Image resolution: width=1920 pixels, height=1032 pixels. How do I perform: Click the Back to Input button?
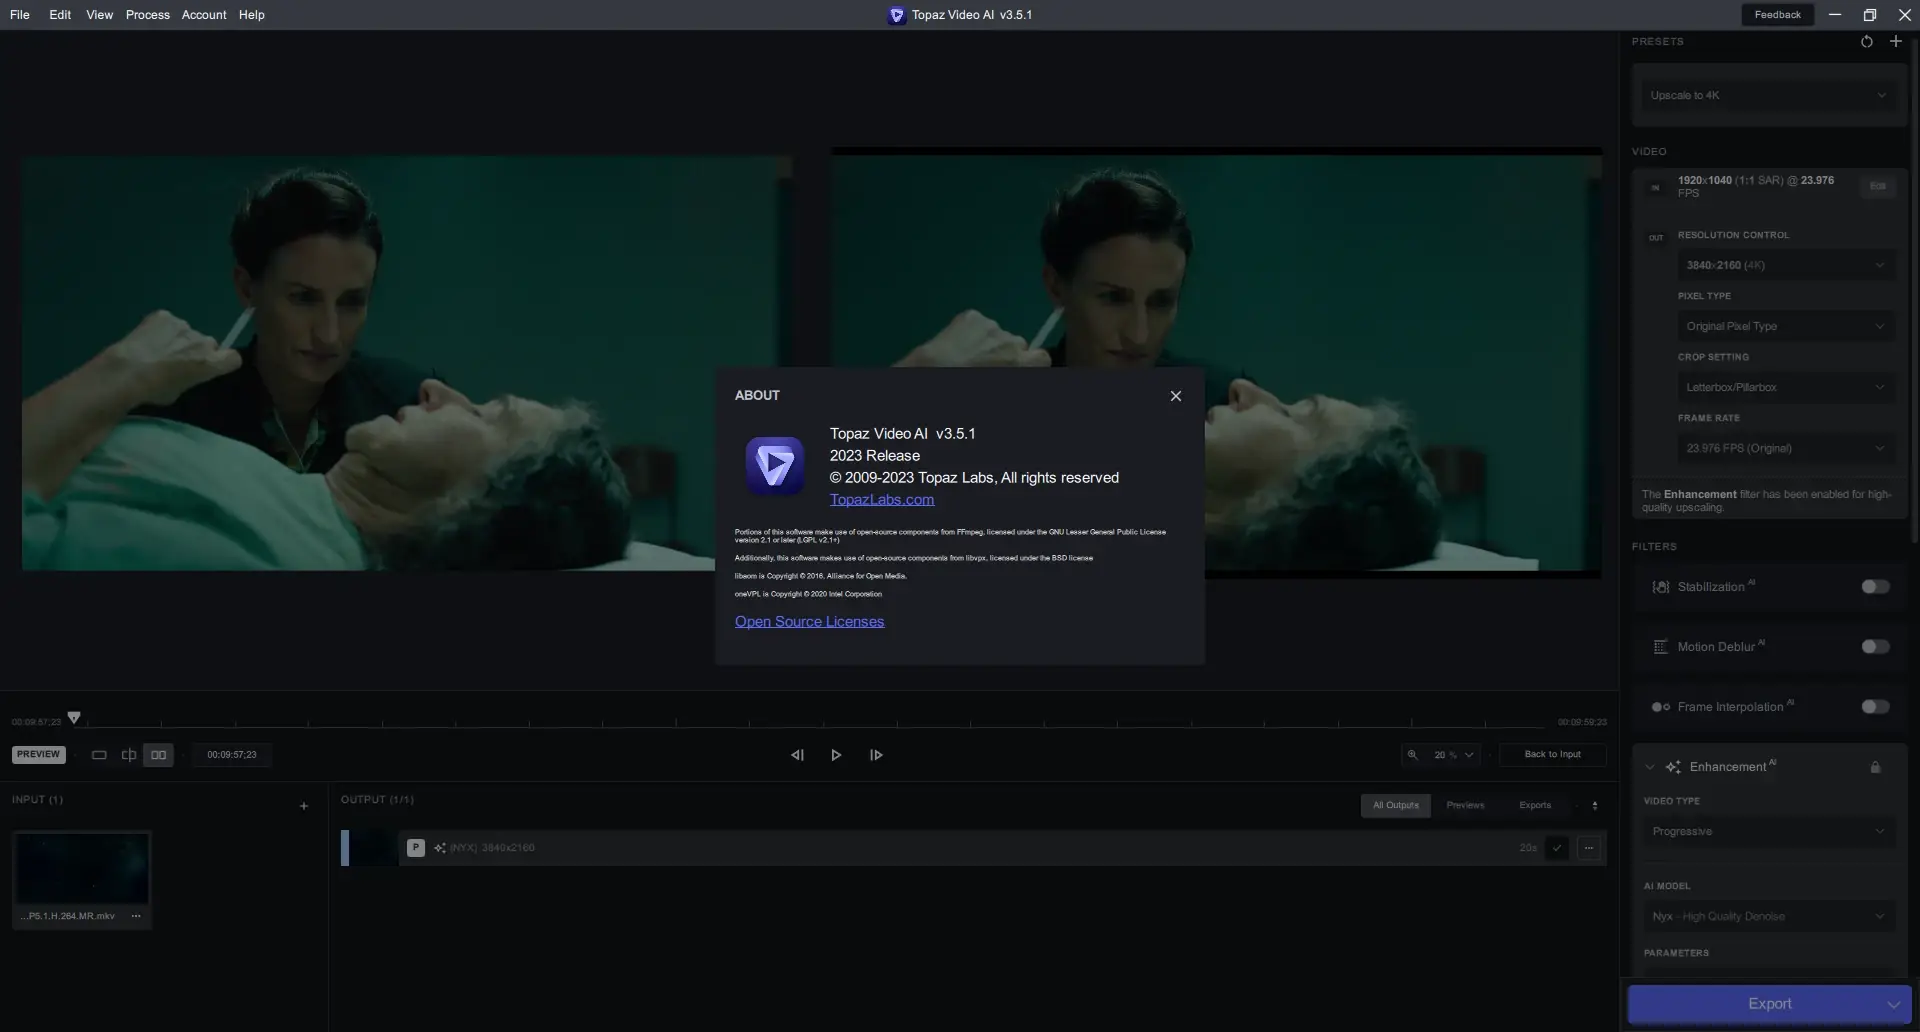click(x=1552, y=755)
